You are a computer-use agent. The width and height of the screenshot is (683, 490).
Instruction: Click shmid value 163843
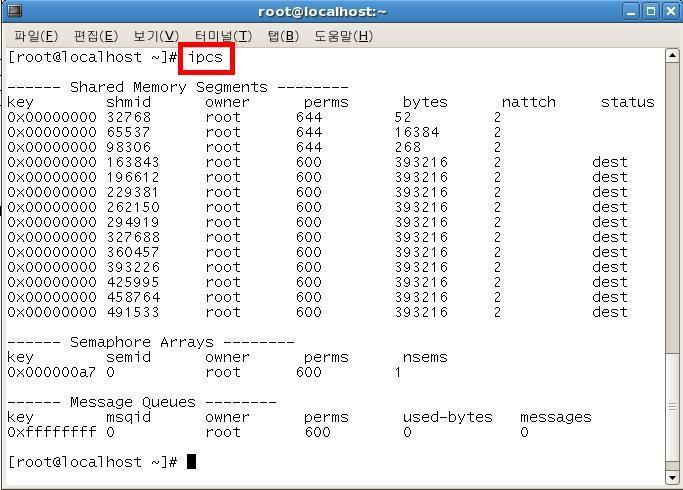133,162
